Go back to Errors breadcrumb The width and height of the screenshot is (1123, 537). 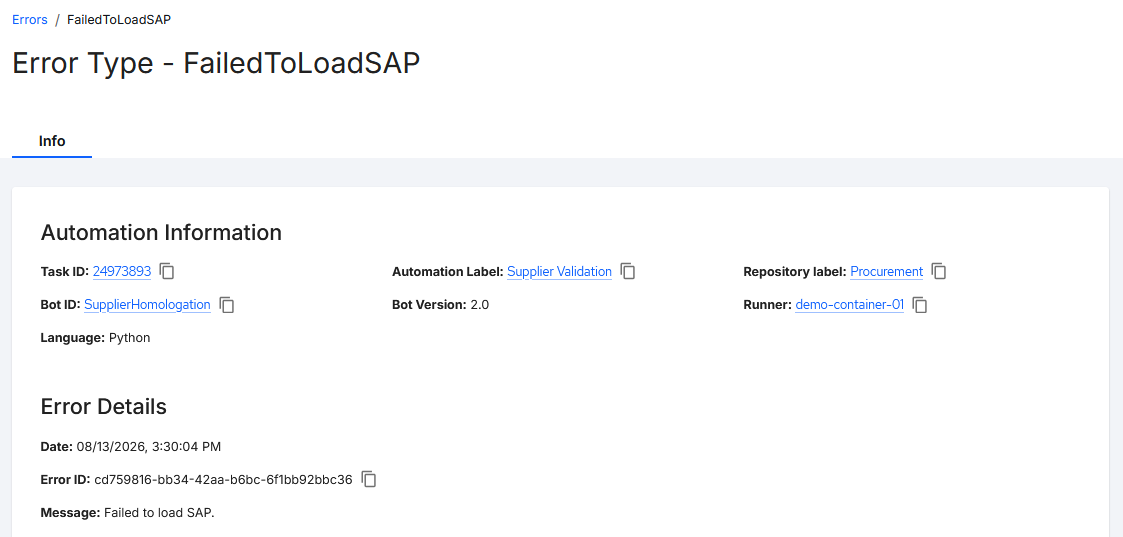[29, 19]
